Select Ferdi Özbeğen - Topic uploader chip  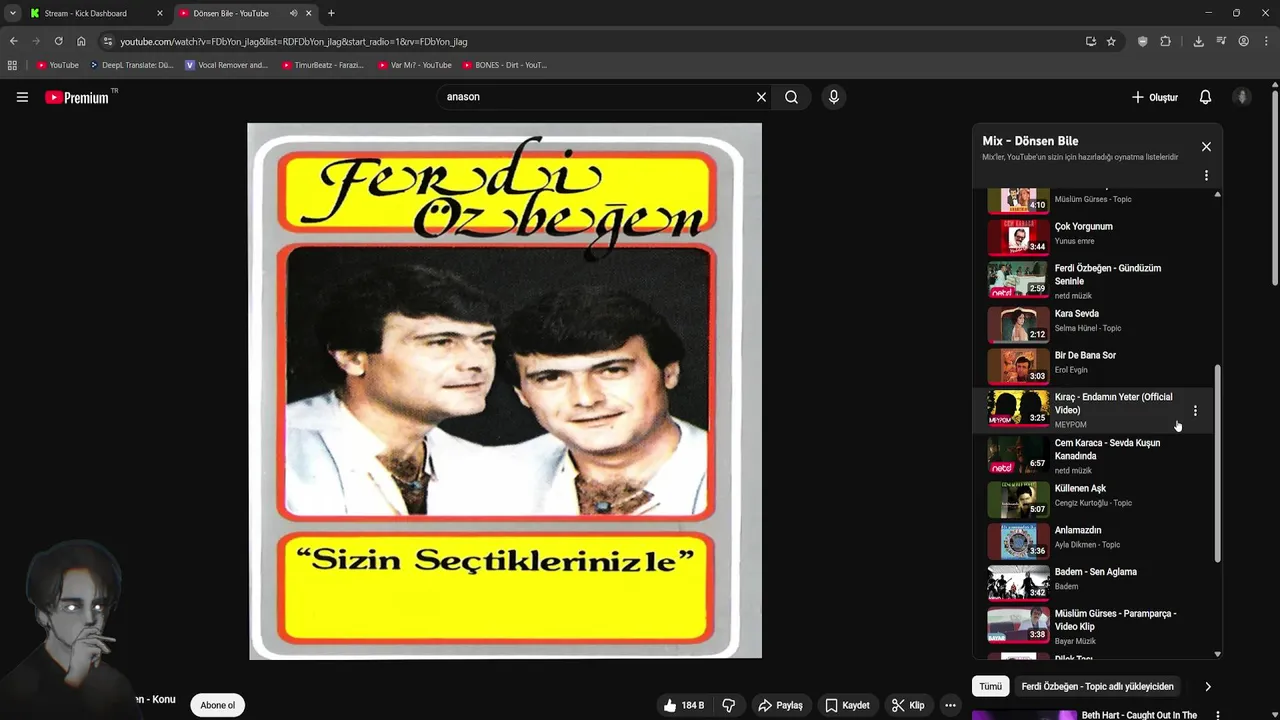click(x=1097, y=686)
